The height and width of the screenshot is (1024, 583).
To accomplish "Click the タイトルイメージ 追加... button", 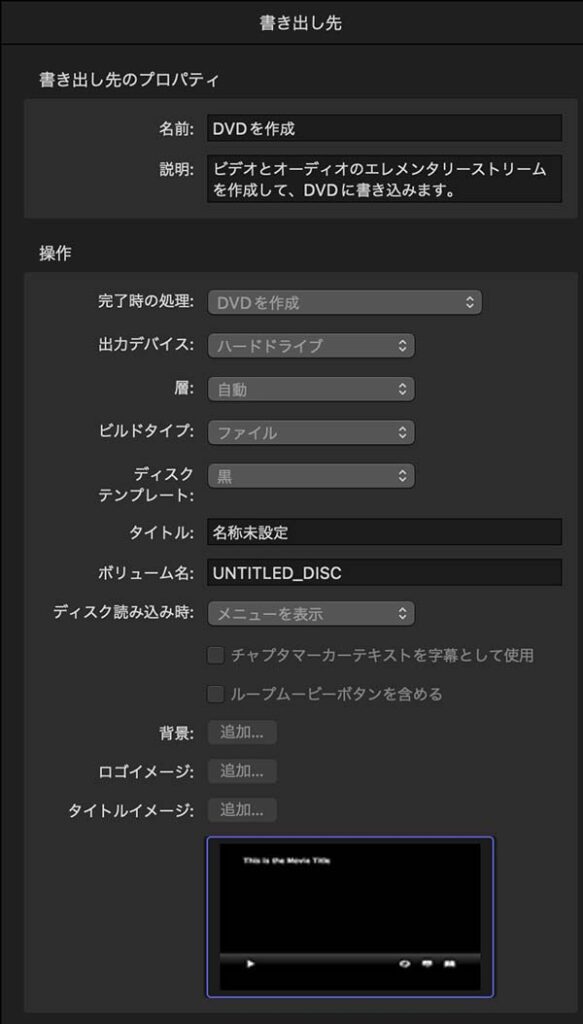I will 242,810.
